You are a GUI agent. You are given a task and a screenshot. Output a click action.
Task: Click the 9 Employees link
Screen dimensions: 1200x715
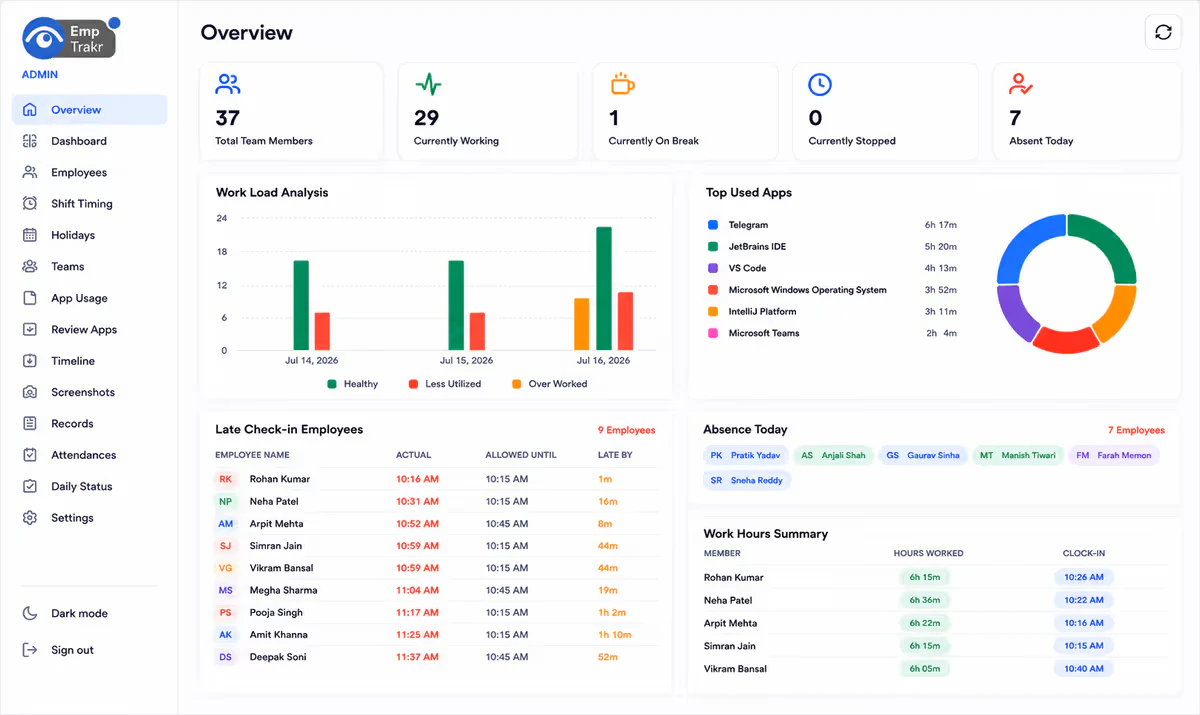[x=626, y=430]
